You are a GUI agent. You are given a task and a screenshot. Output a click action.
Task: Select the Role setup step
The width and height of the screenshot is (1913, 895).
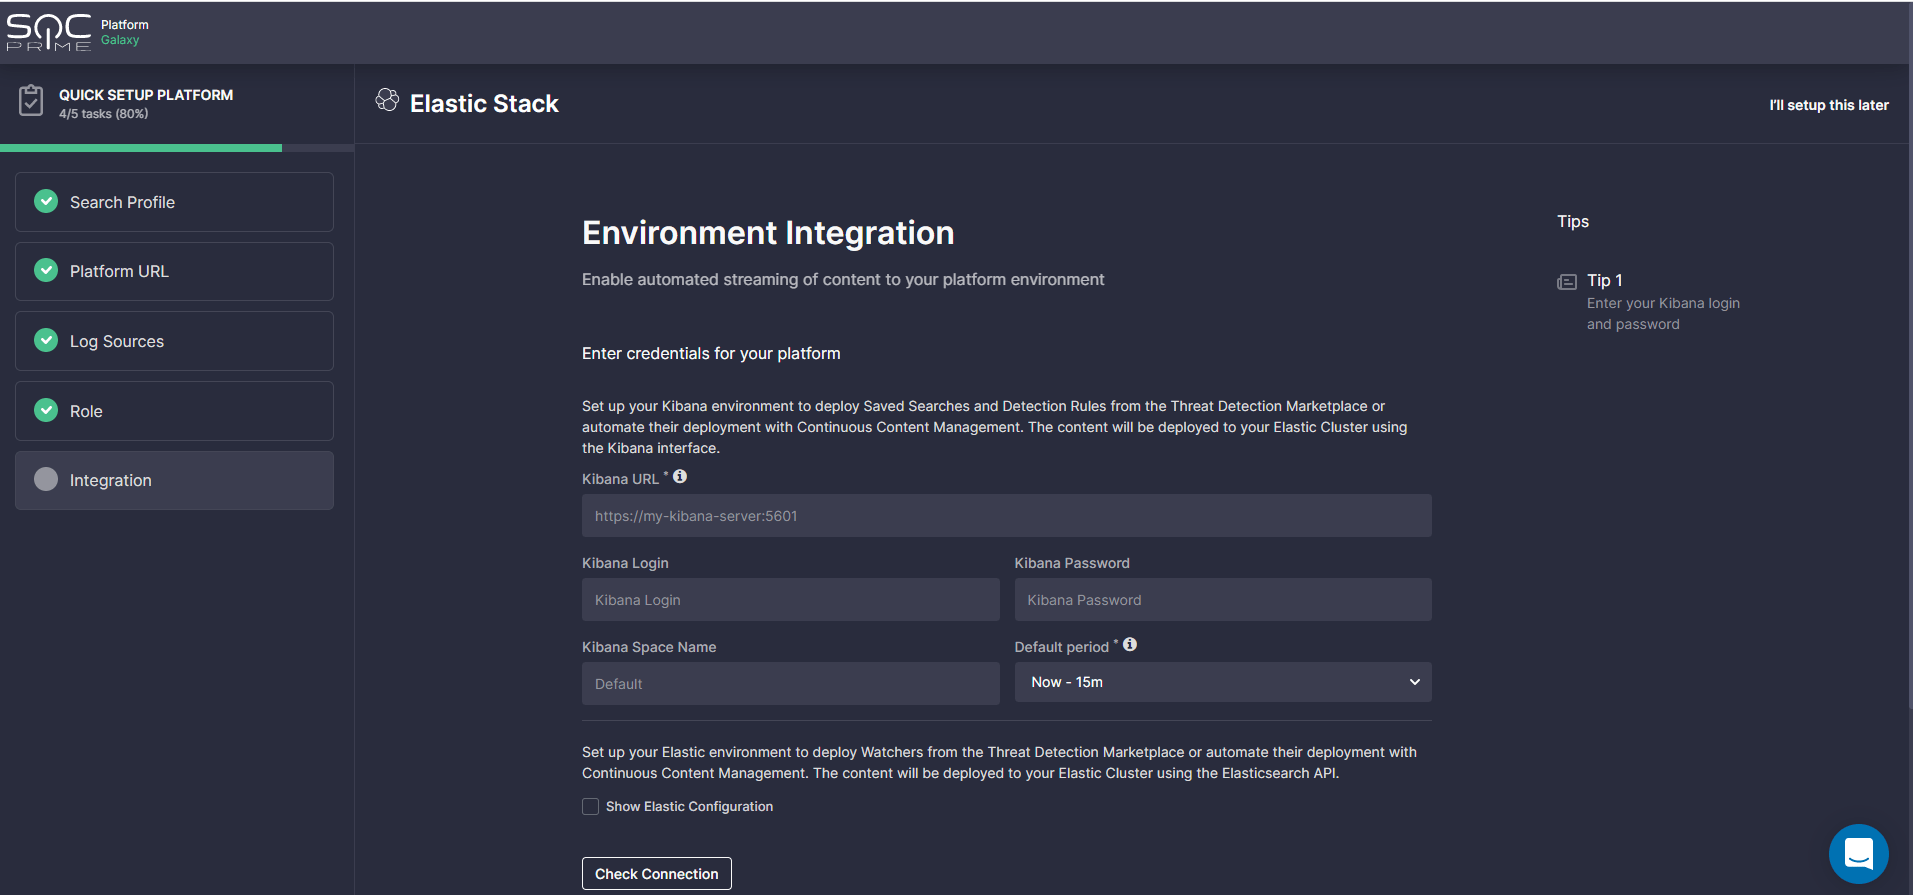pos(174,411)
